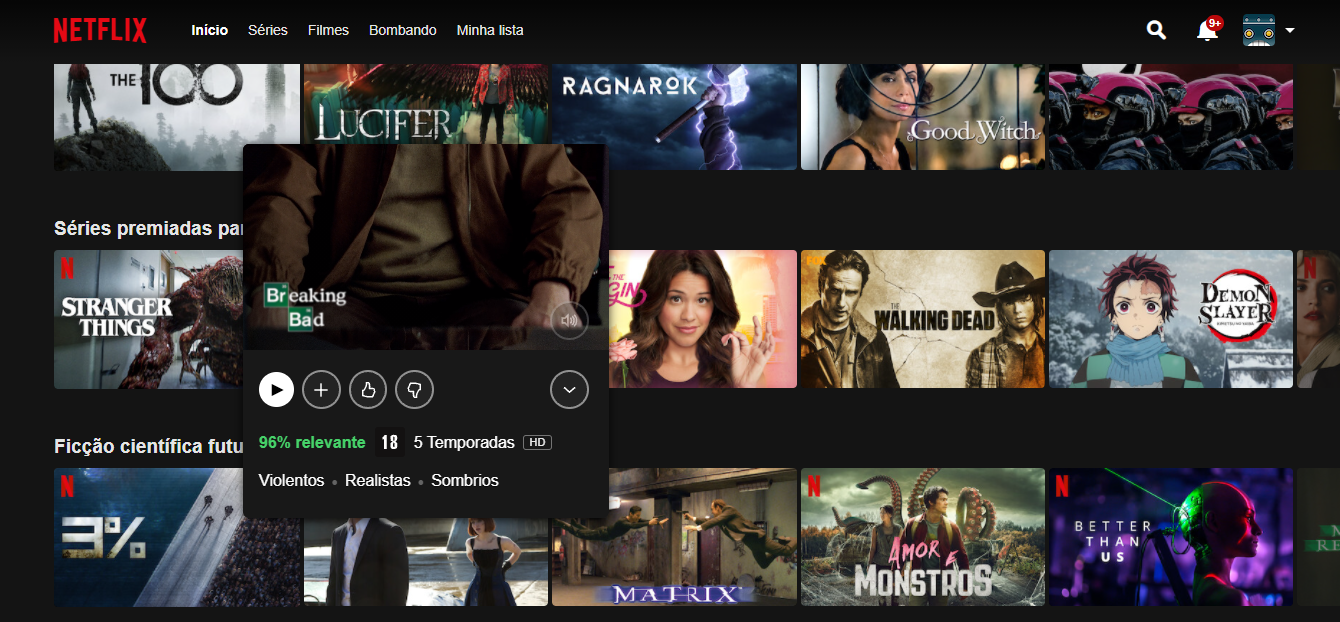Viewport: 1340px width, 622px height.
Task: Open the Bombando menu item
Action: [403, 30]
